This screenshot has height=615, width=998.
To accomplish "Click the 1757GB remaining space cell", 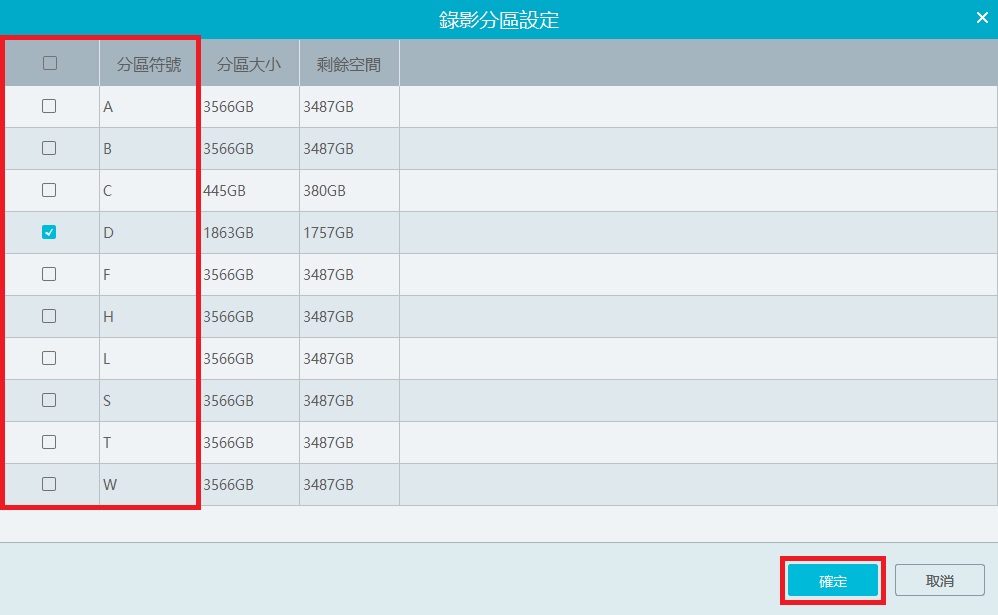I will click(x=349, y=232).
